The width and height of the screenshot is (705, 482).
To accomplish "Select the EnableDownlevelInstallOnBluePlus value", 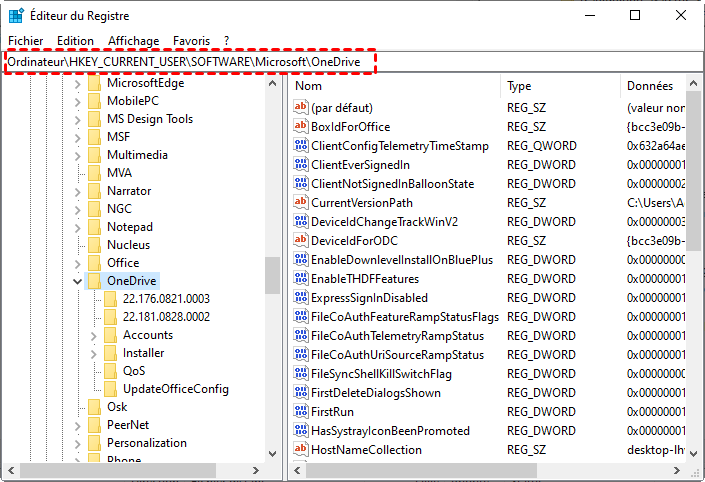I will [x=402, y=260].
